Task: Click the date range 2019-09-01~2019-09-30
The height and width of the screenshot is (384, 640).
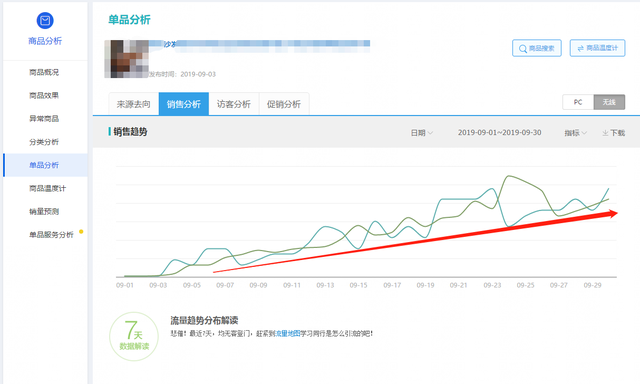Action: (x=499, y=133)
